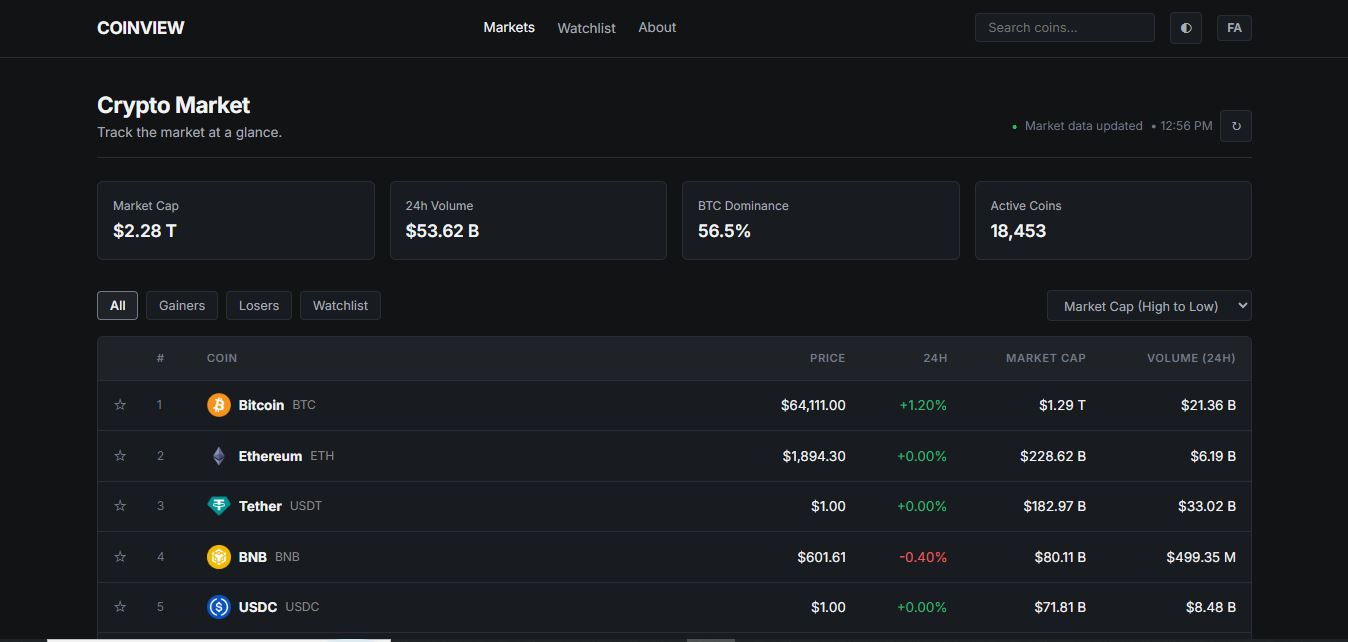Image resolution: width=1348 pixels, height=642 pixels.
Task: Click Tether market cap $182.97 B
Action: [1055, 506]
